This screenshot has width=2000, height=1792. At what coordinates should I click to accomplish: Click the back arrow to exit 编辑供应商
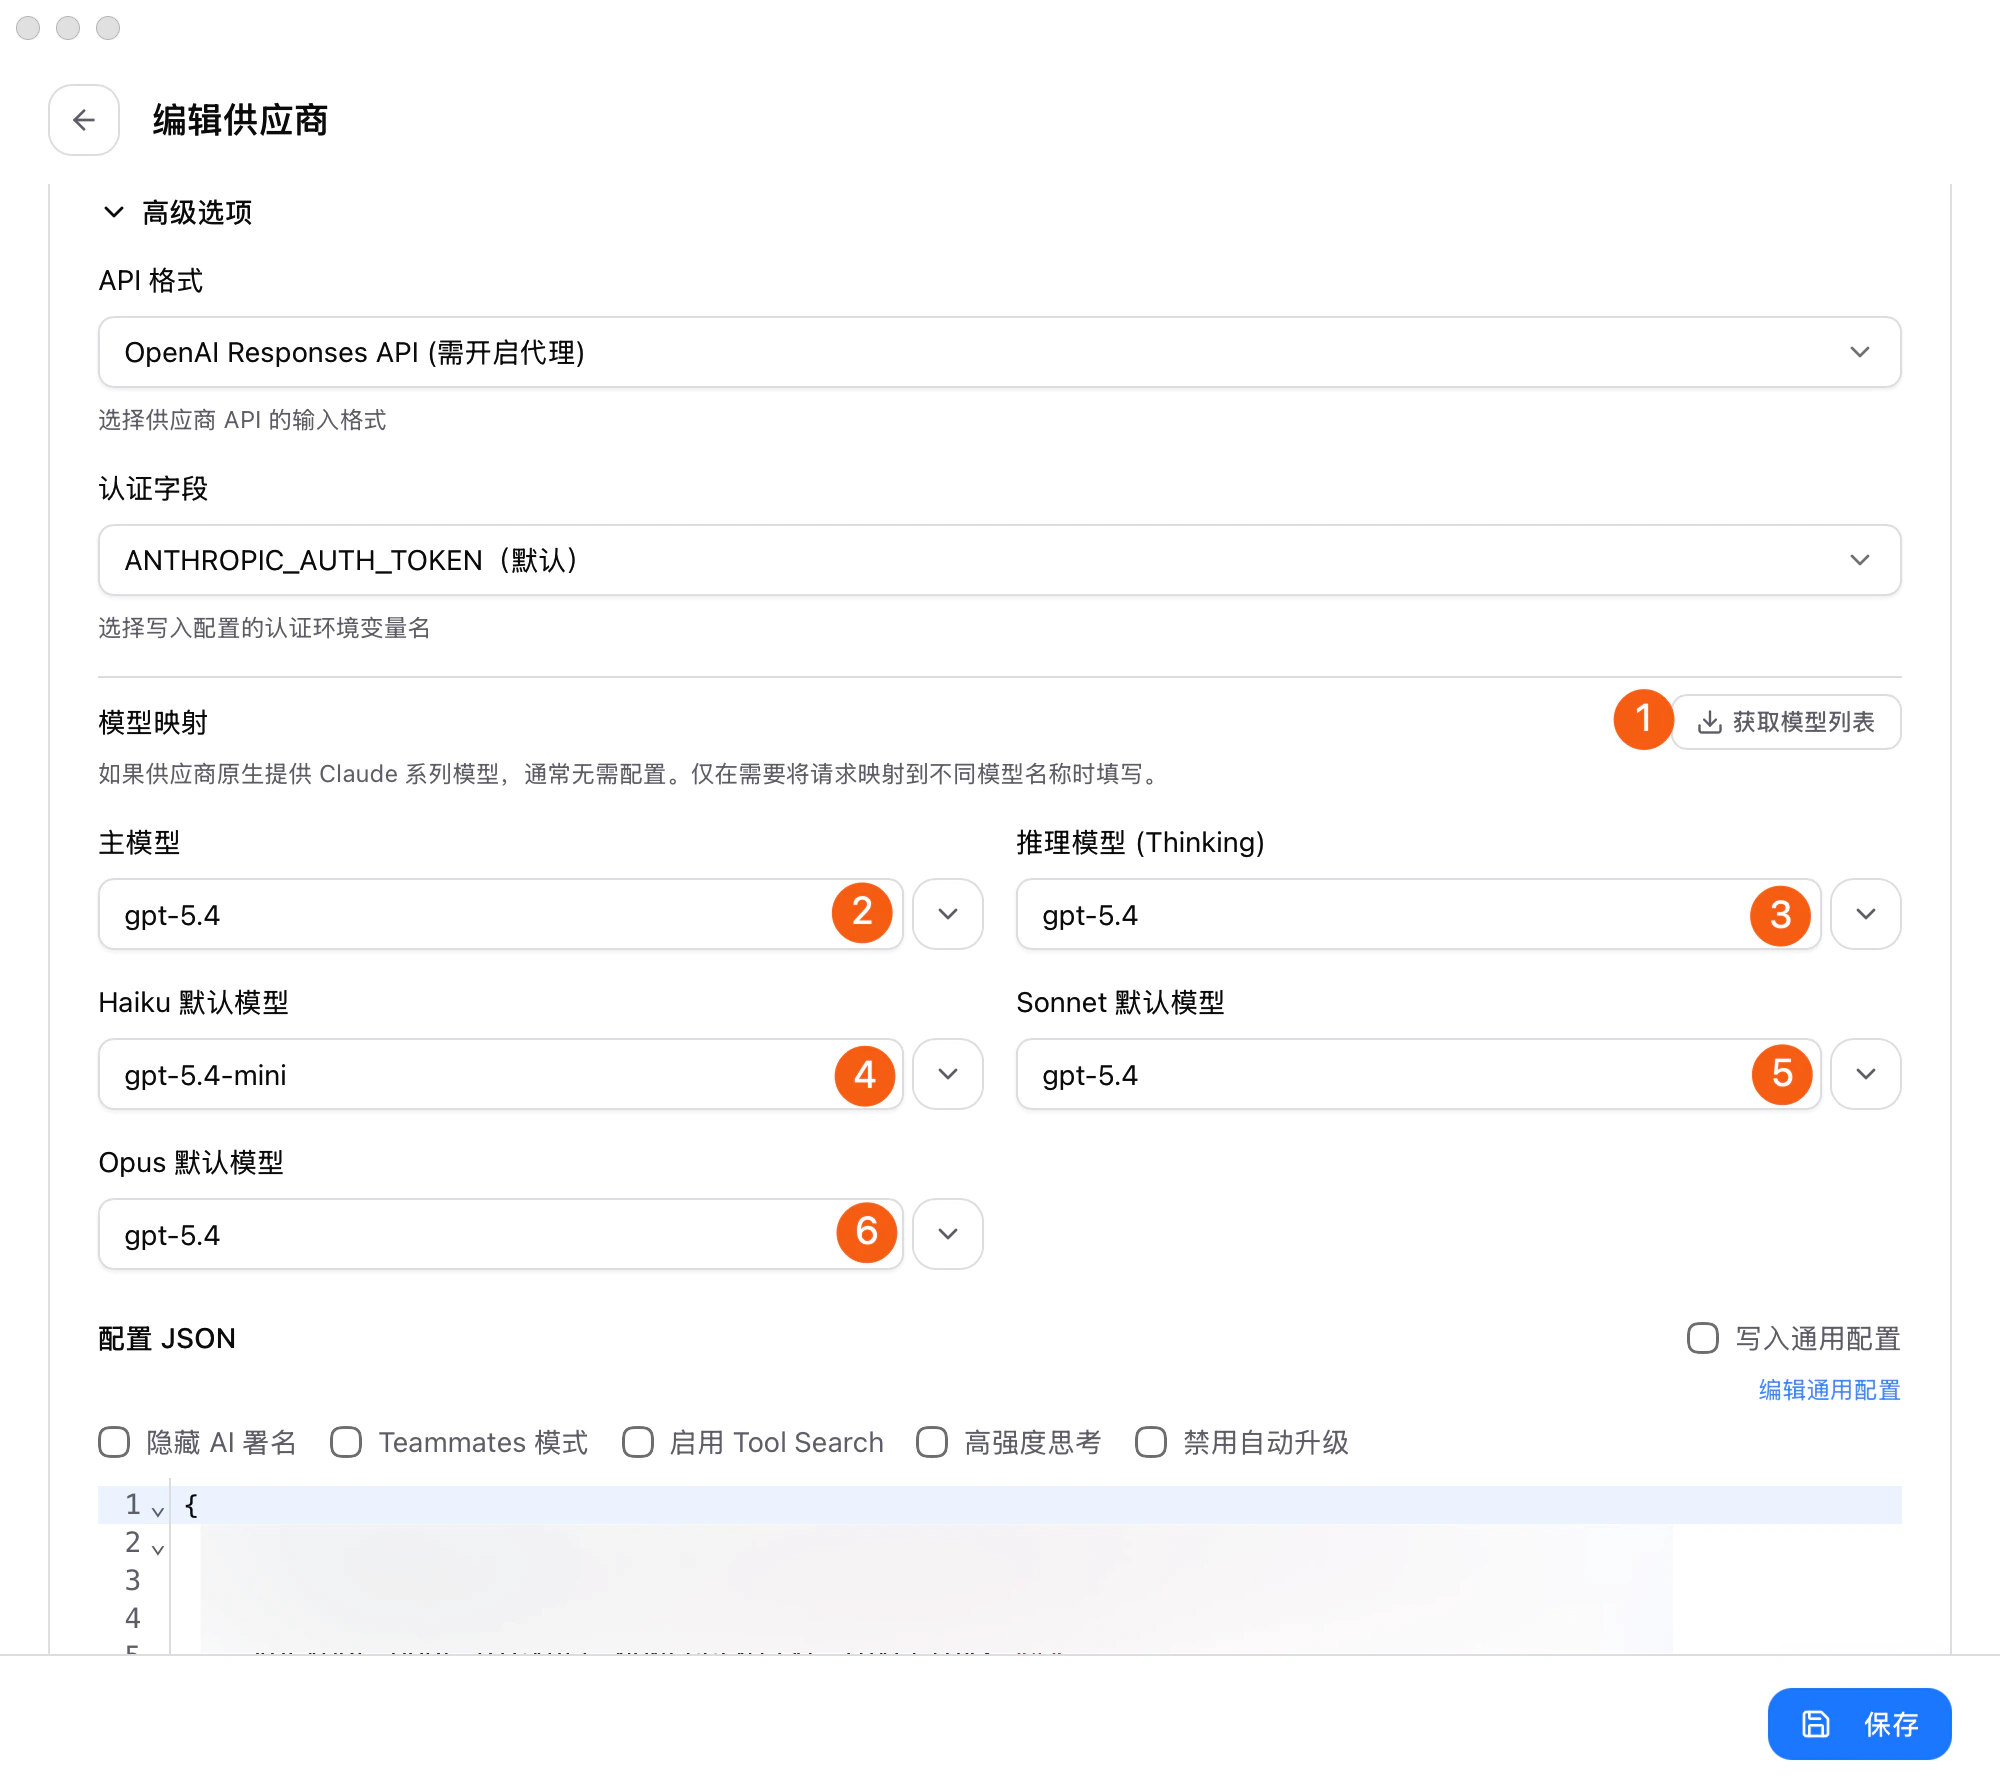(x=84, y=120)
